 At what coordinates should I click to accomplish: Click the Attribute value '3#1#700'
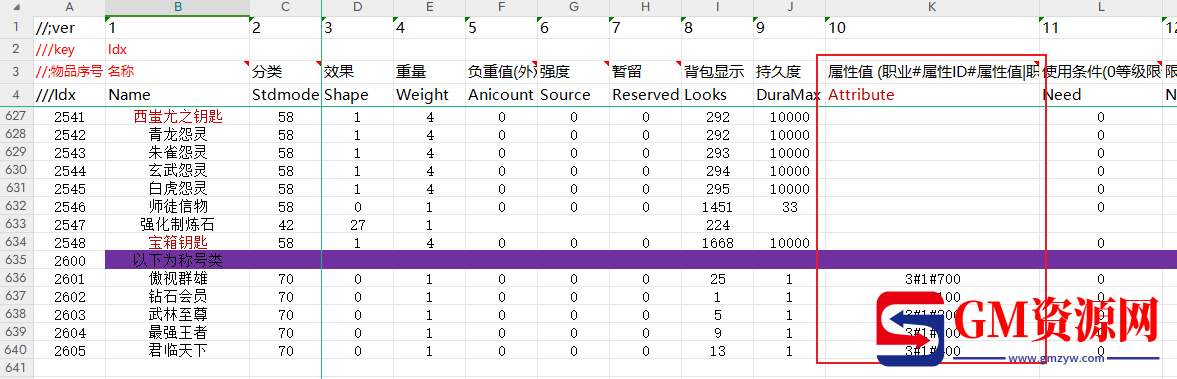tap(932, 278)
